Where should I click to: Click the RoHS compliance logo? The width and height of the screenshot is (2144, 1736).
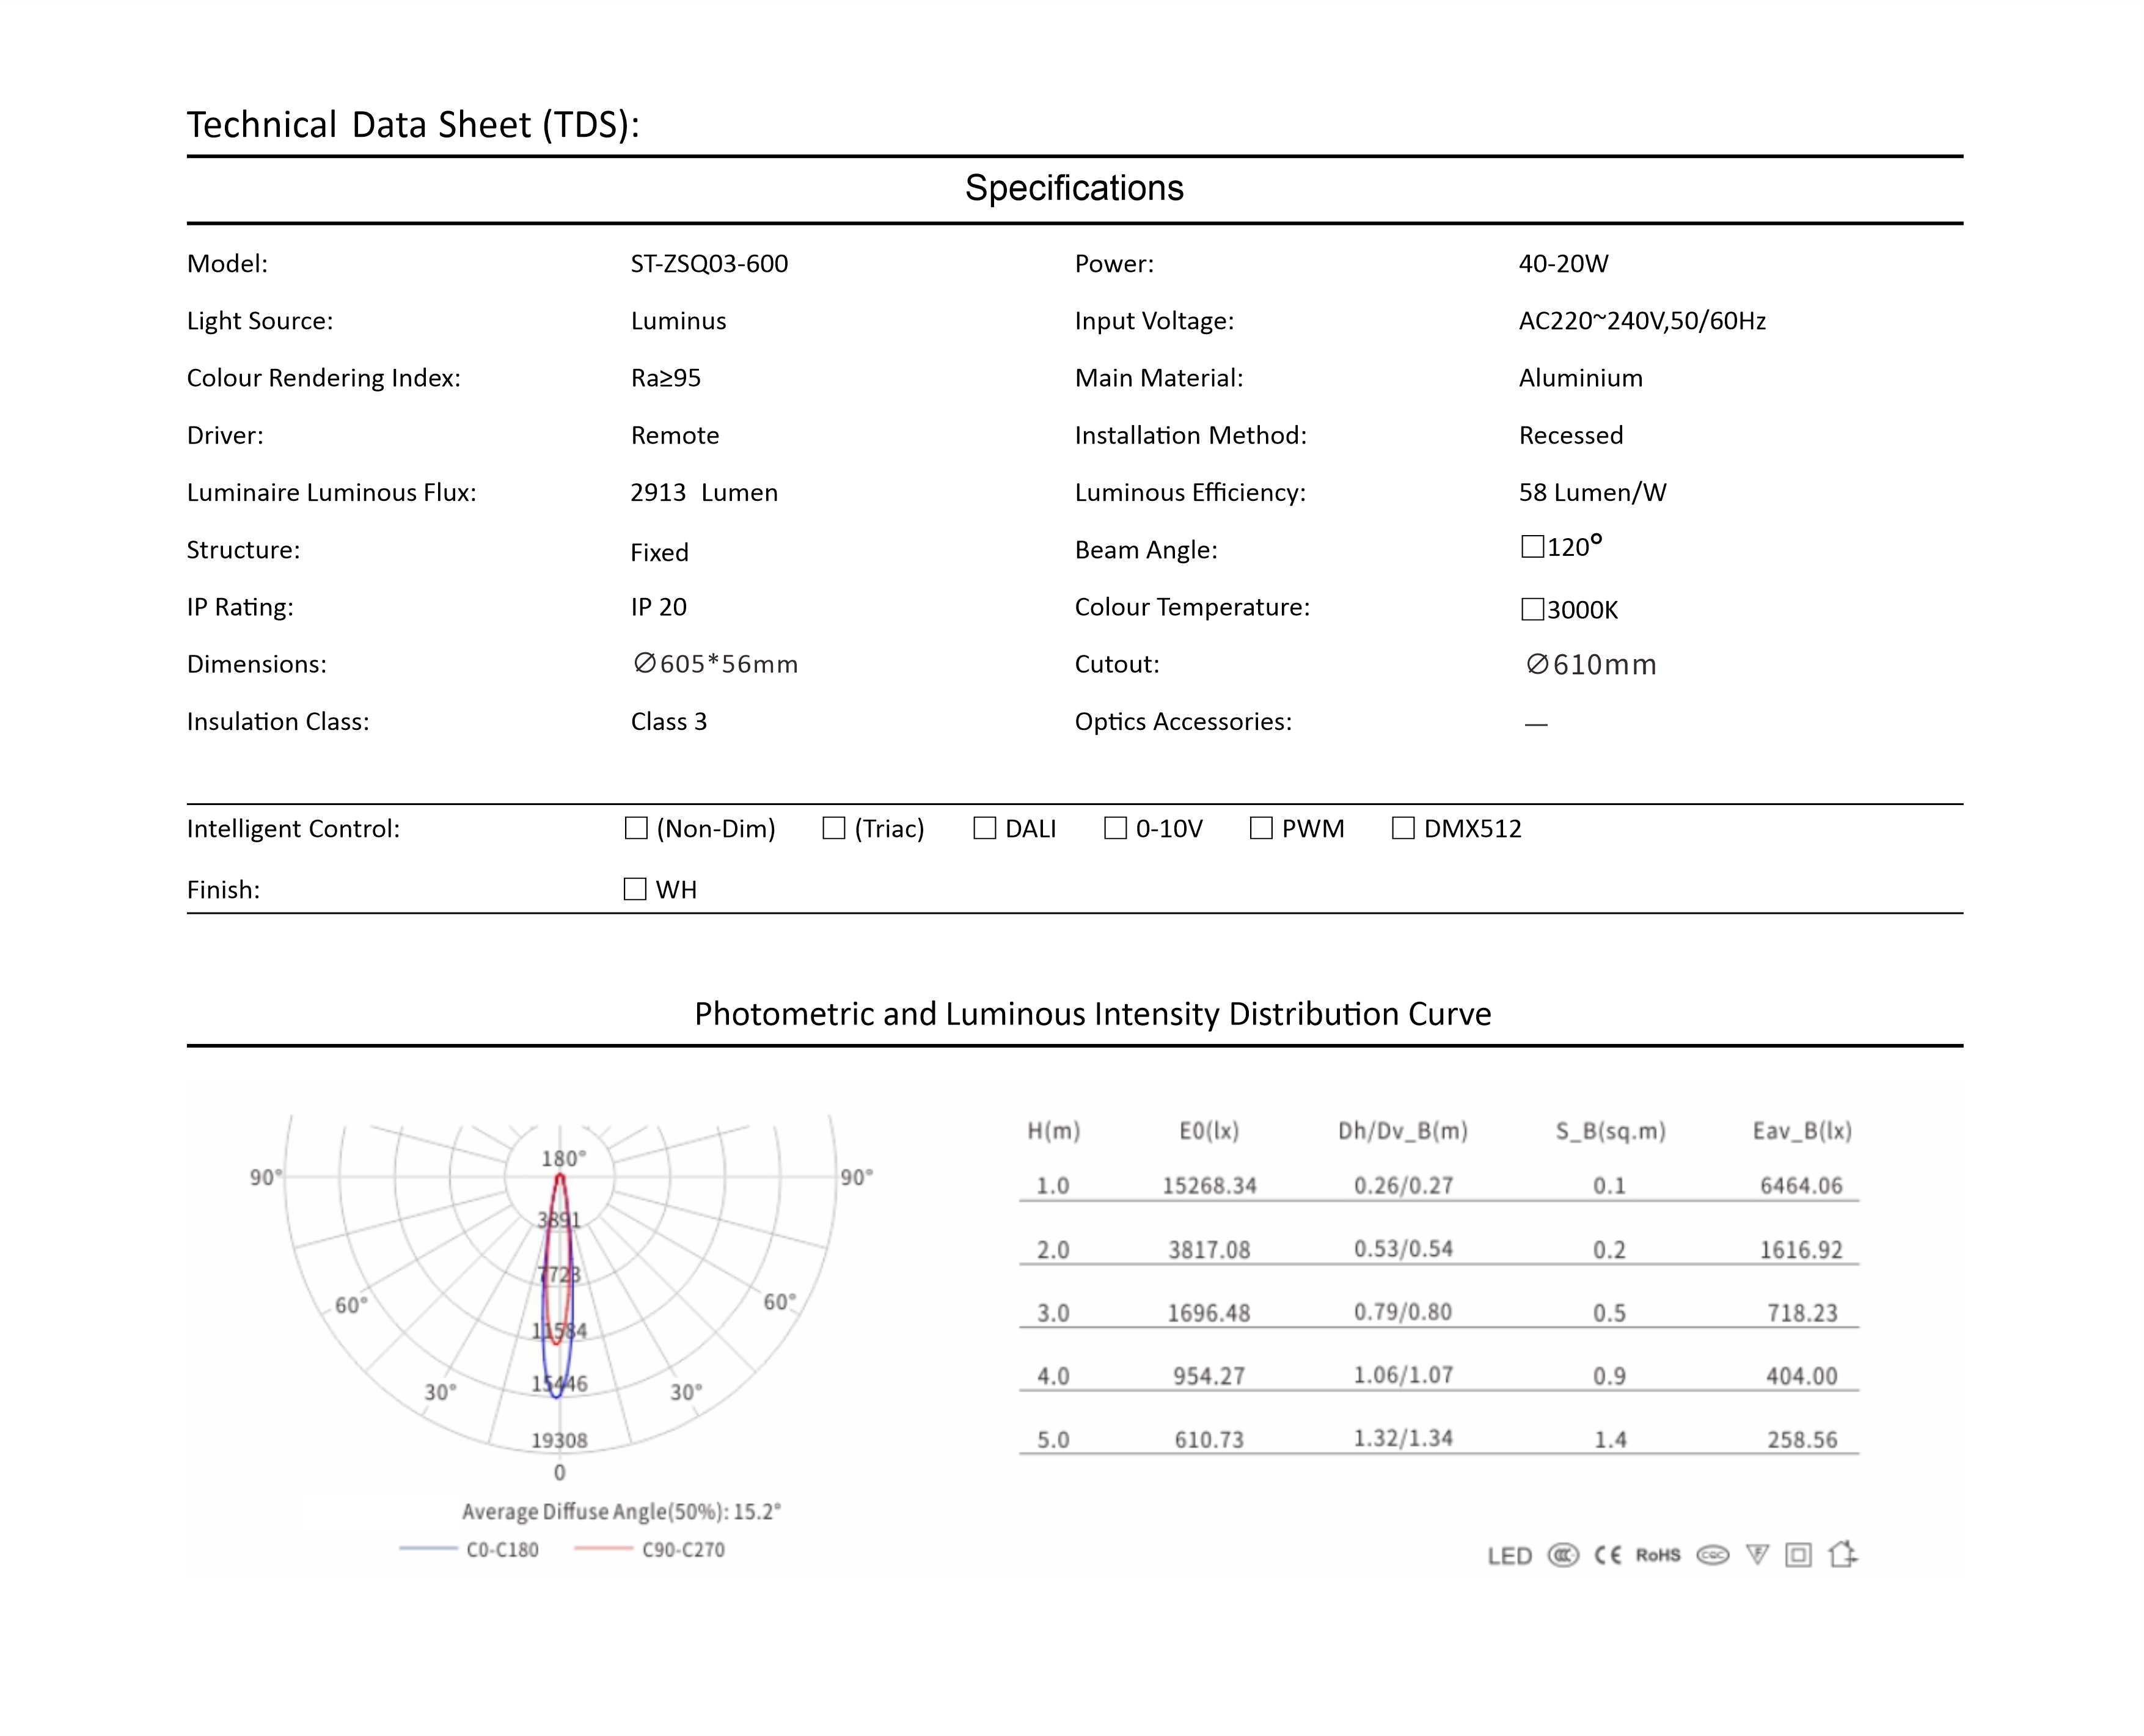point(1658,1555)
